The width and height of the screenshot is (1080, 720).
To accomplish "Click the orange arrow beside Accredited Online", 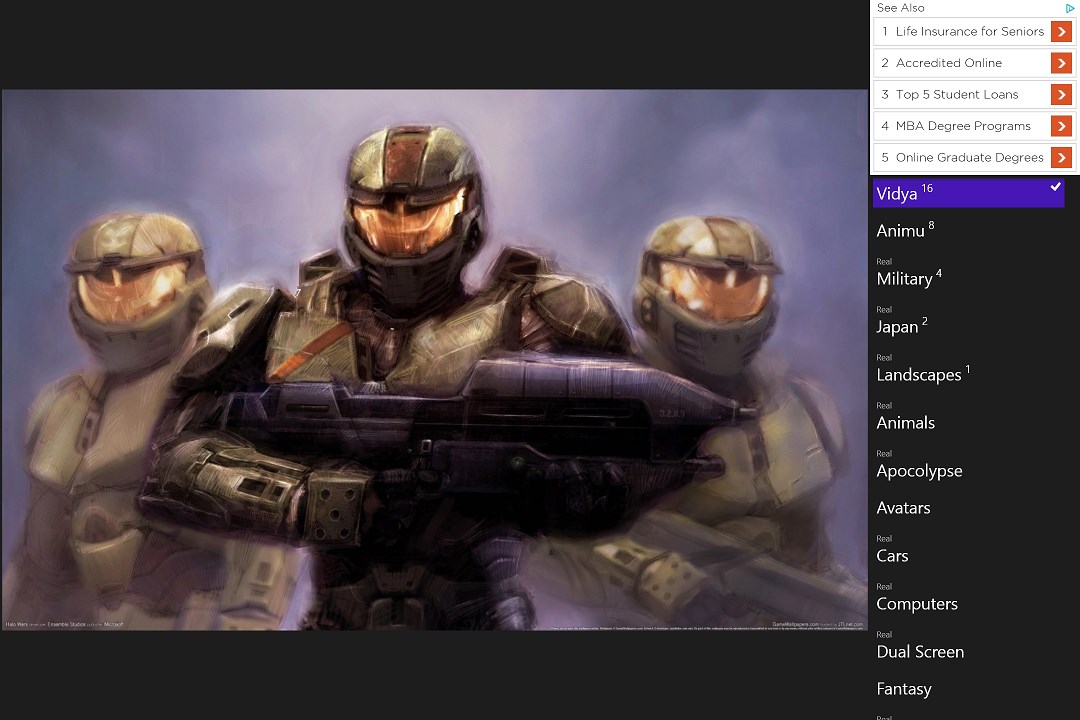I will click(x=1061, y=63).
